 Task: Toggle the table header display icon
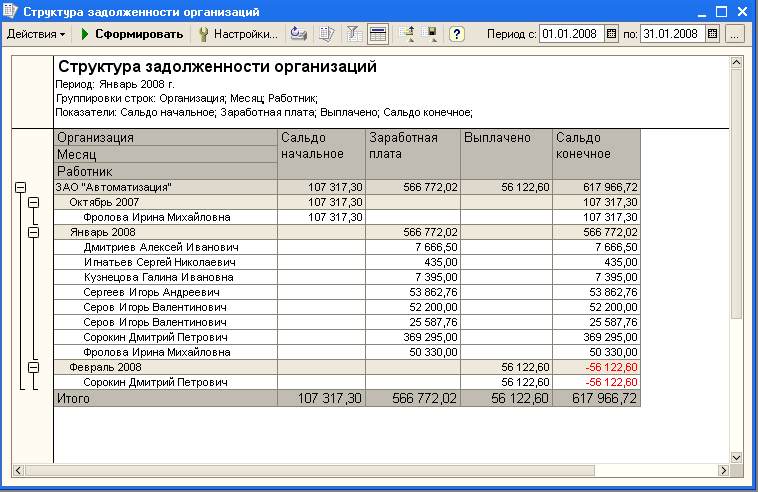378,34
